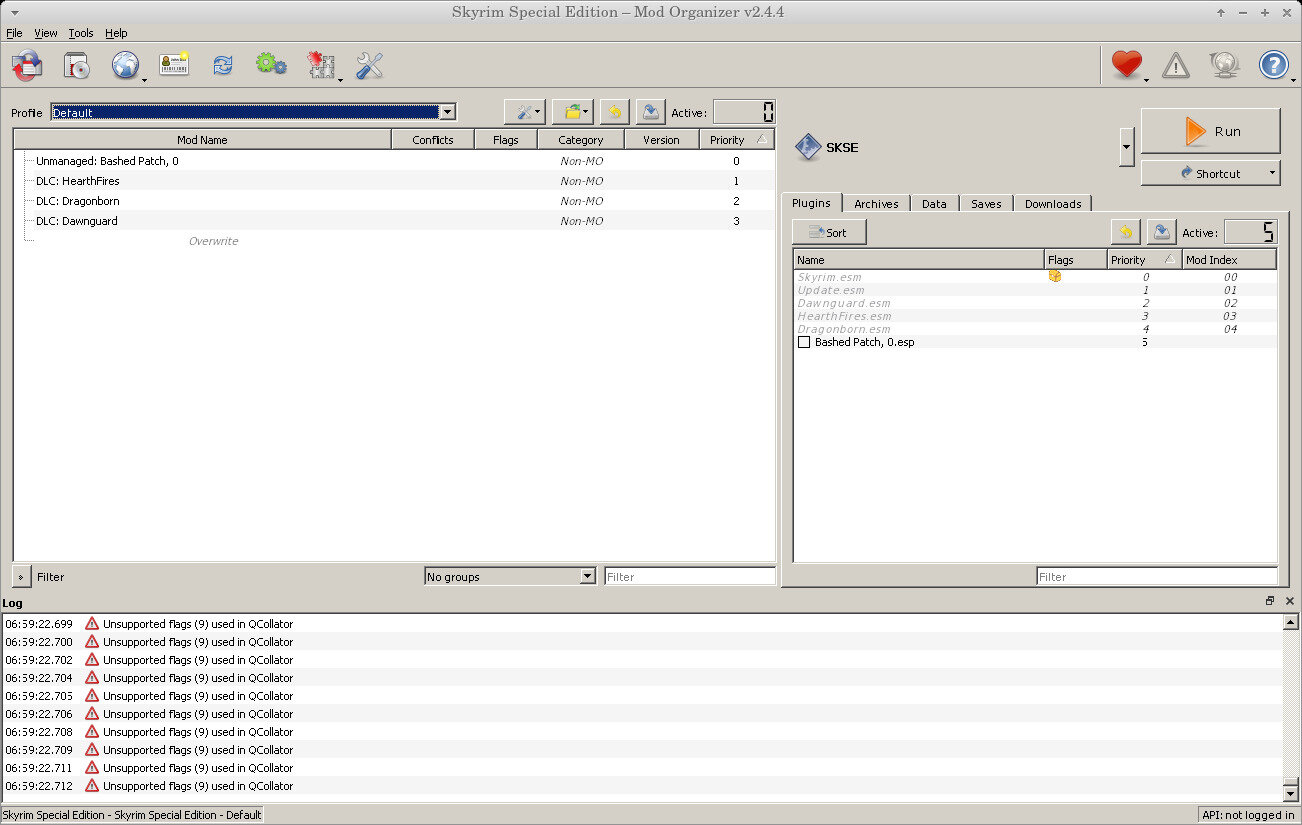
Task: Switch to the Saves tab
Action: coord(986,204)
